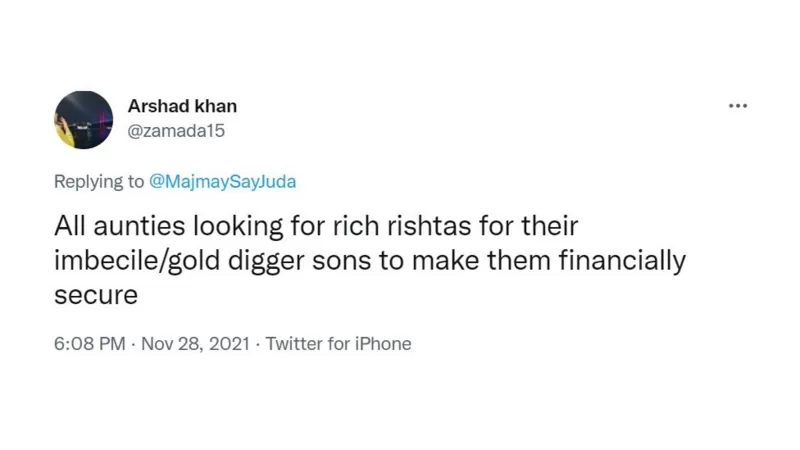Select the 'imbecile/gold' phrase in the tweet

[x=137, y=261]
